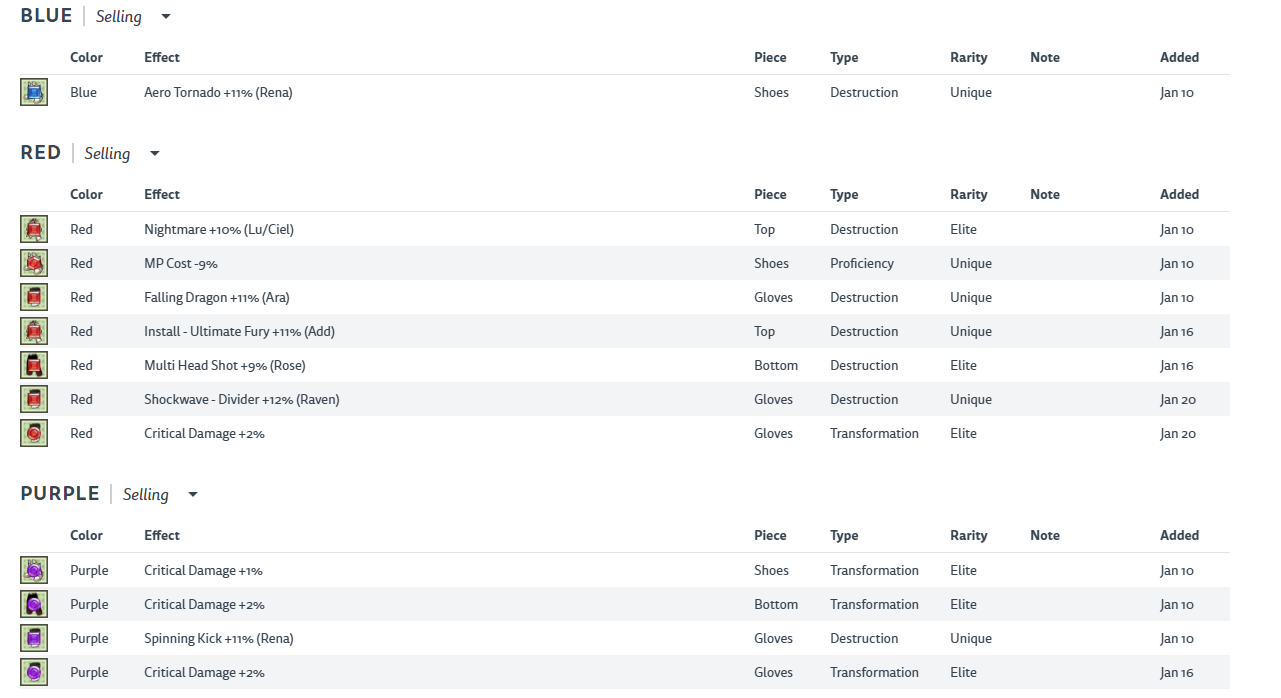Click the purple bottom icon, Jan 10 row
This screenshot has height=698, width=1281.
point(34,604)
